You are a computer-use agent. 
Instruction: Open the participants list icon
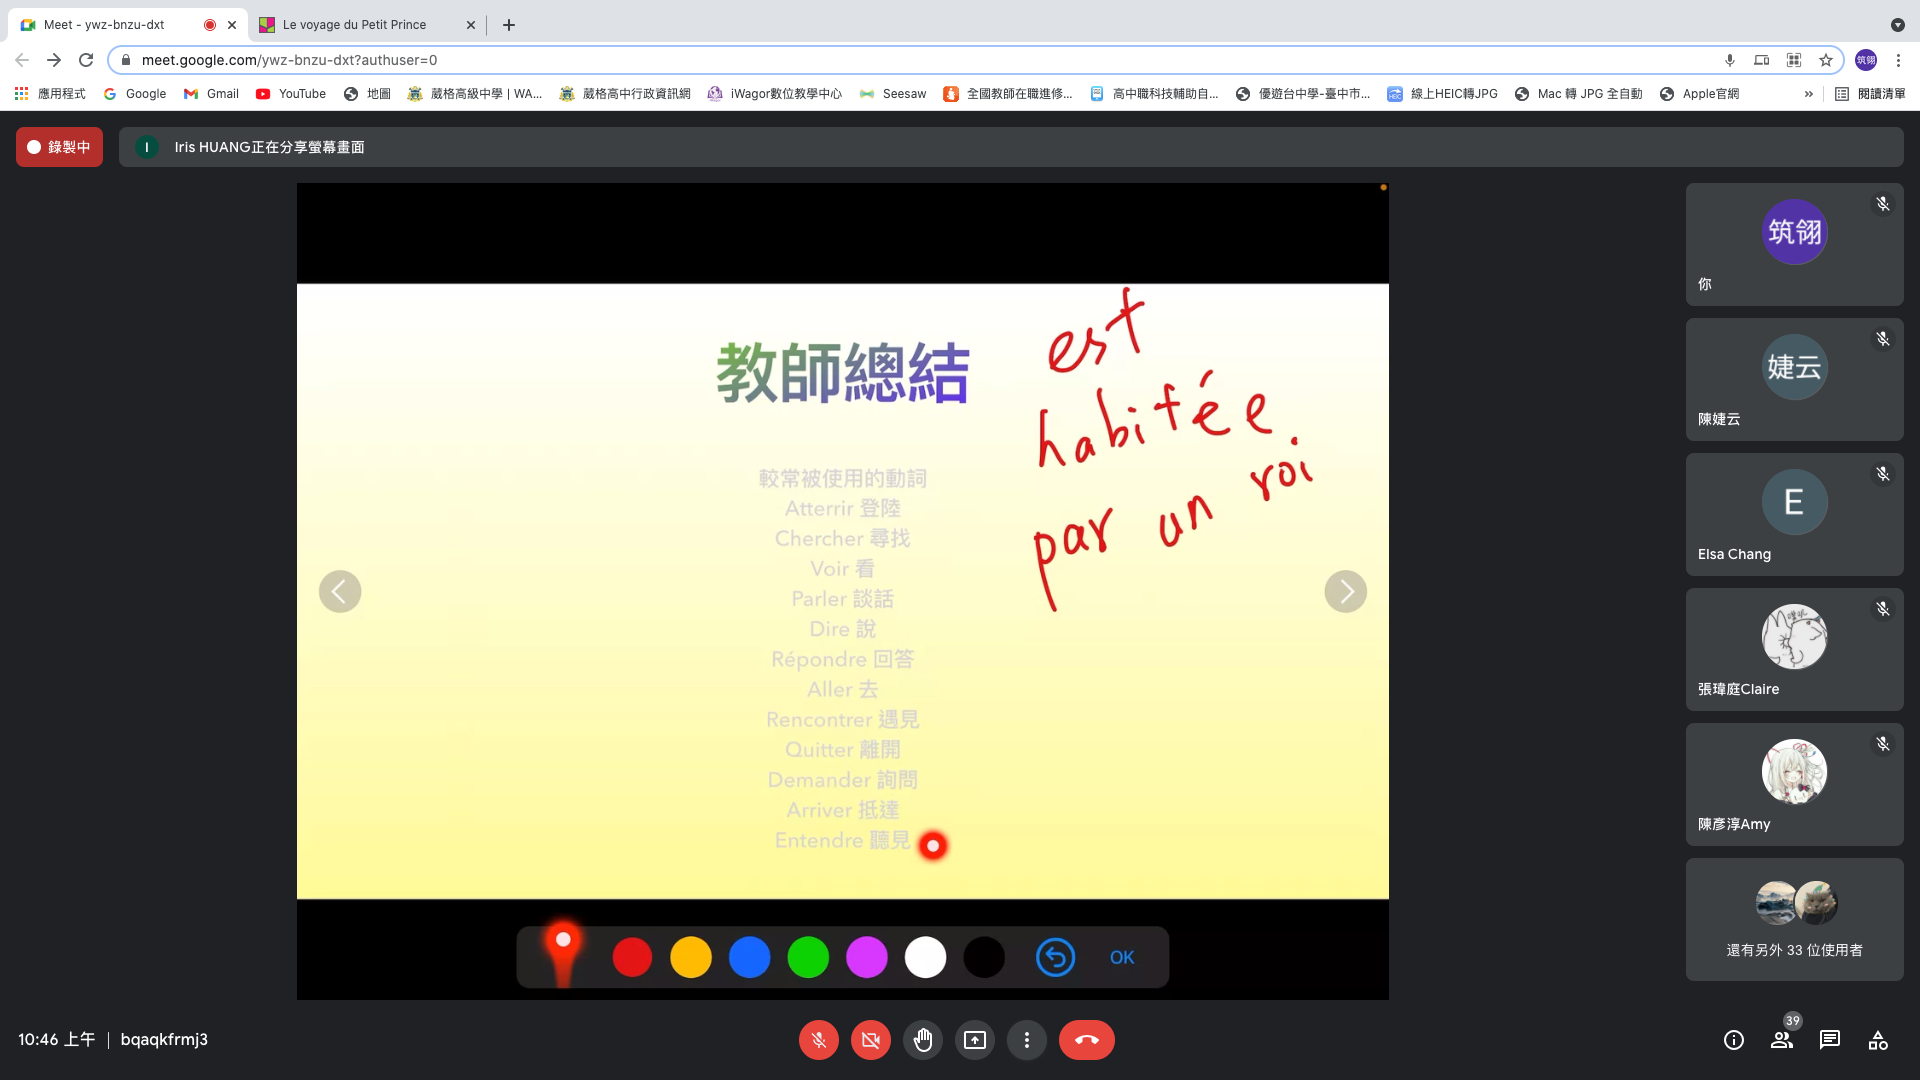[1781, 1040]
